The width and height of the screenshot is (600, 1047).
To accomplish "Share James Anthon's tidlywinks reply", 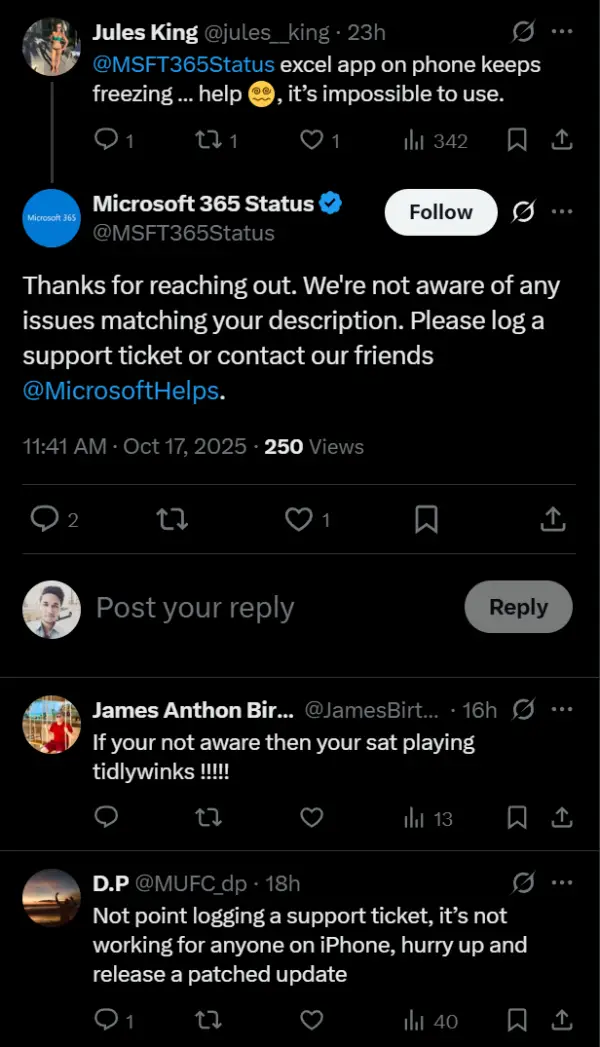I will click(x=562, y=819).
